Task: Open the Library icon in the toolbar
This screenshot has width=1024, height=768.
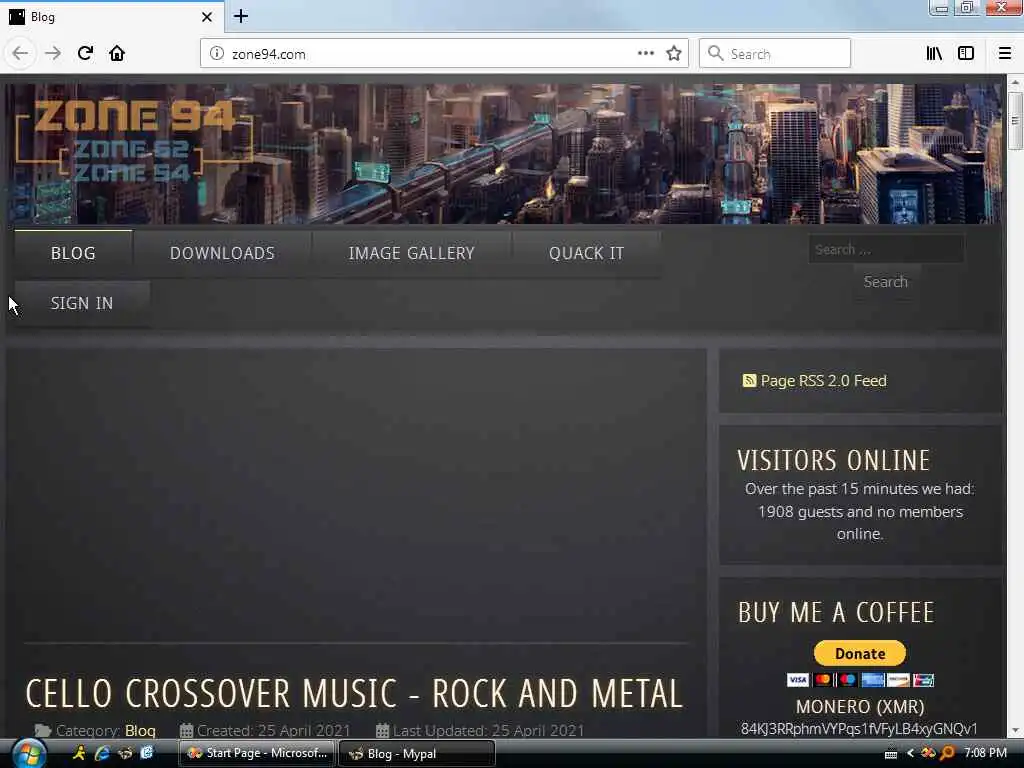Action: click(934, 54)
